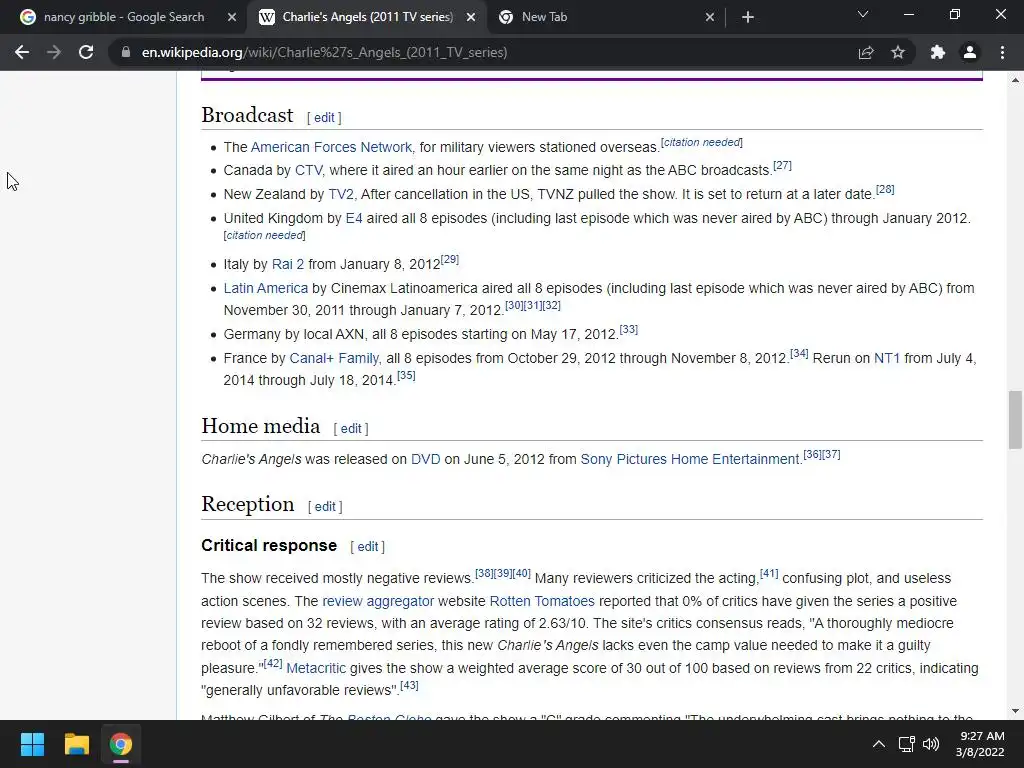Open network status tray icon
This screenshot has height=768, width=1024.
[x=906, y=744]
